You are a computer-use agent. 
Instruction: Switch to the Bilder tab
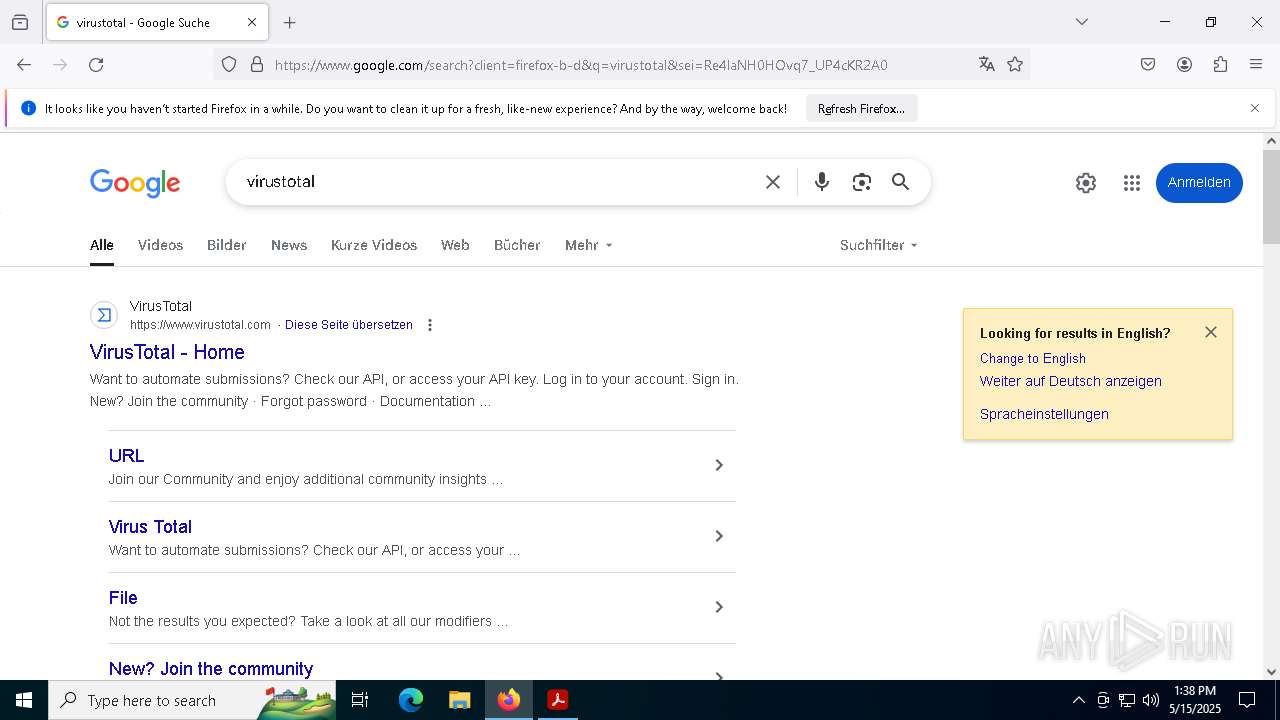click(x=227, y=245)
